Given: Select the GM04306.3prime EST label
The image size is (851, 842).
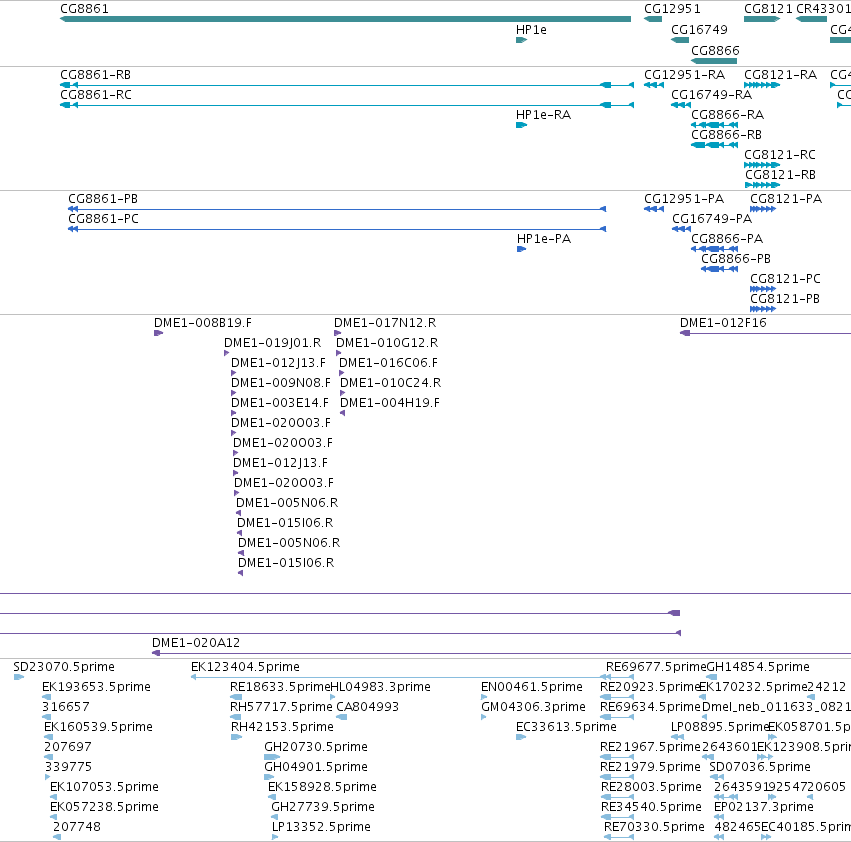Looking at the screenshot, I should pos(533,706).
